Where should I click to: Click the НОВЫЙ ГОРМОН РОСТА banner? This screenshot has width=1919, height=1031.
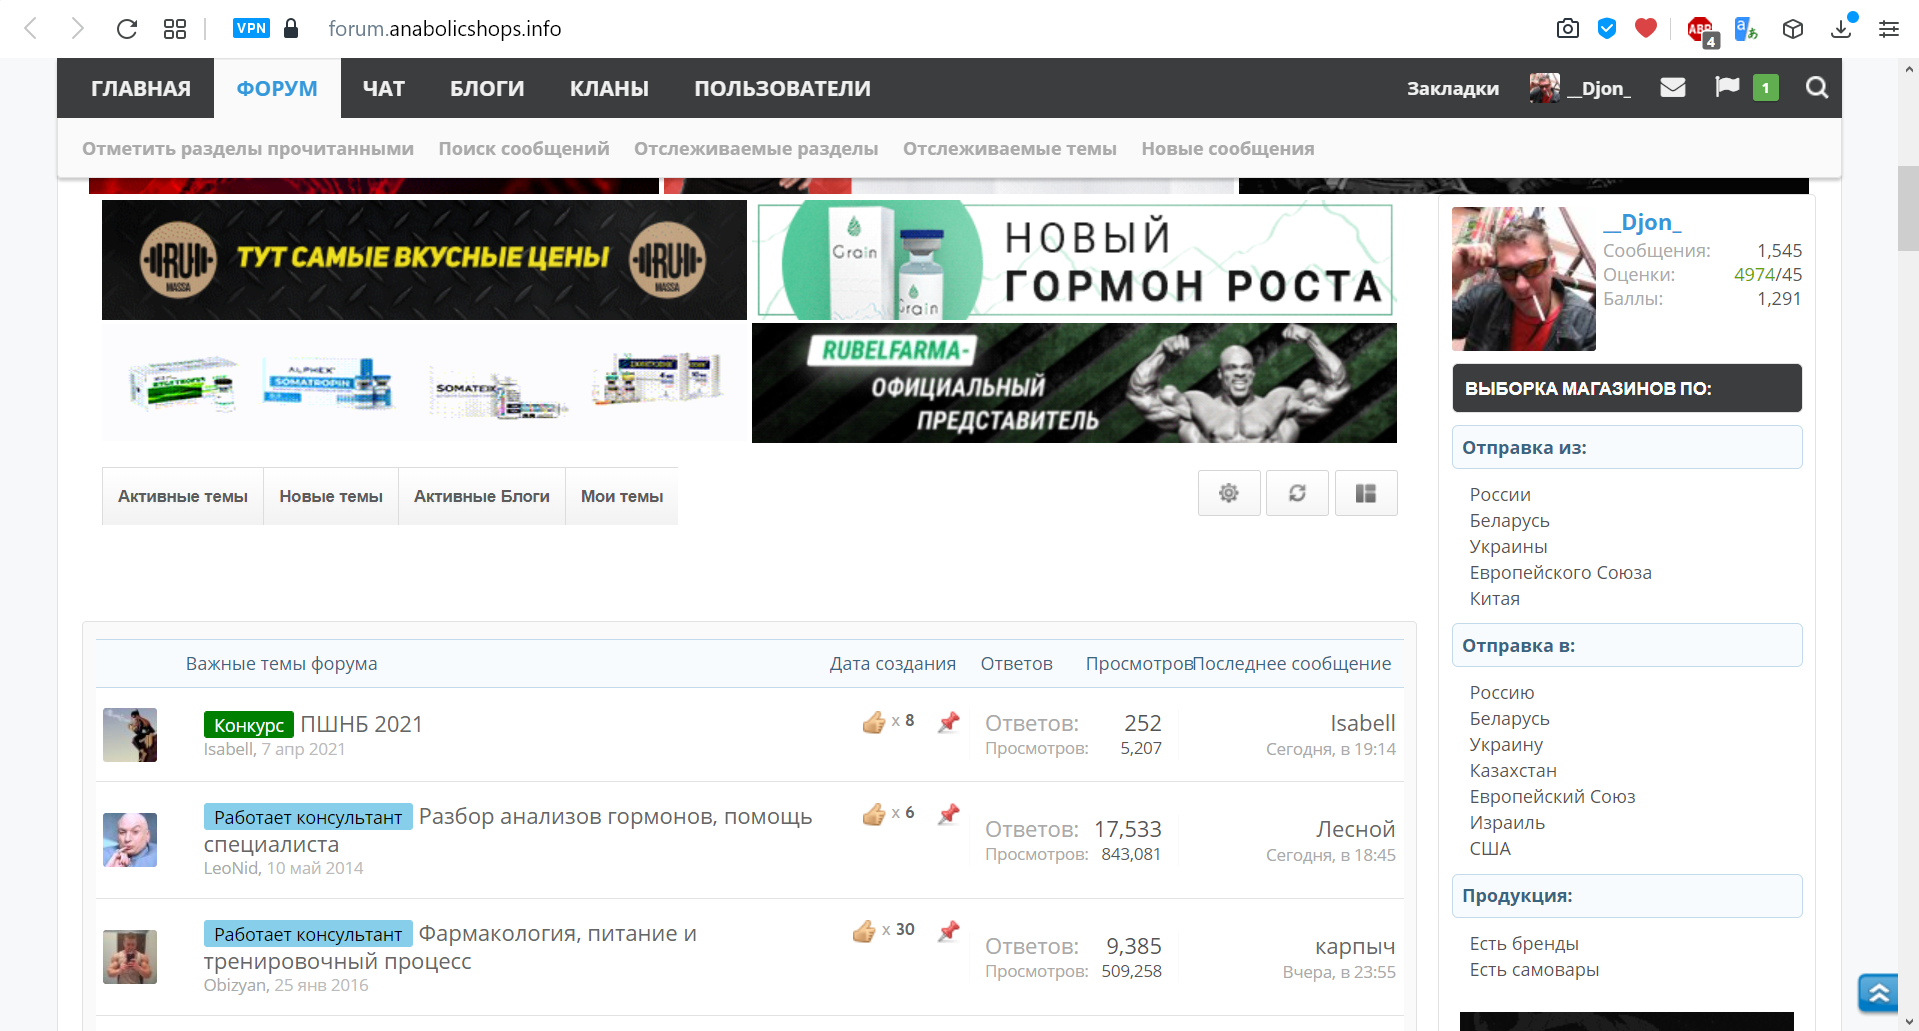tap(1075, 260)
